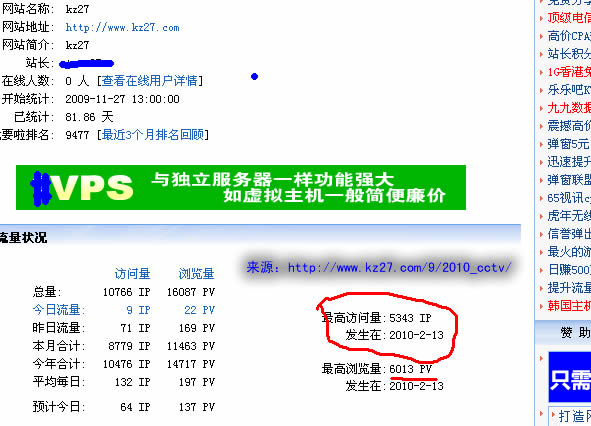
Task: Open the red 顶级电信 sidebar link
Action: pyautogui.click(x=569, y=18)
